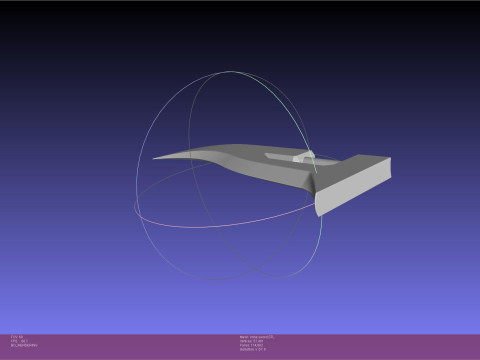480x360 pixels.
Task: Click the Selection count info line
Action: point(253,349)
